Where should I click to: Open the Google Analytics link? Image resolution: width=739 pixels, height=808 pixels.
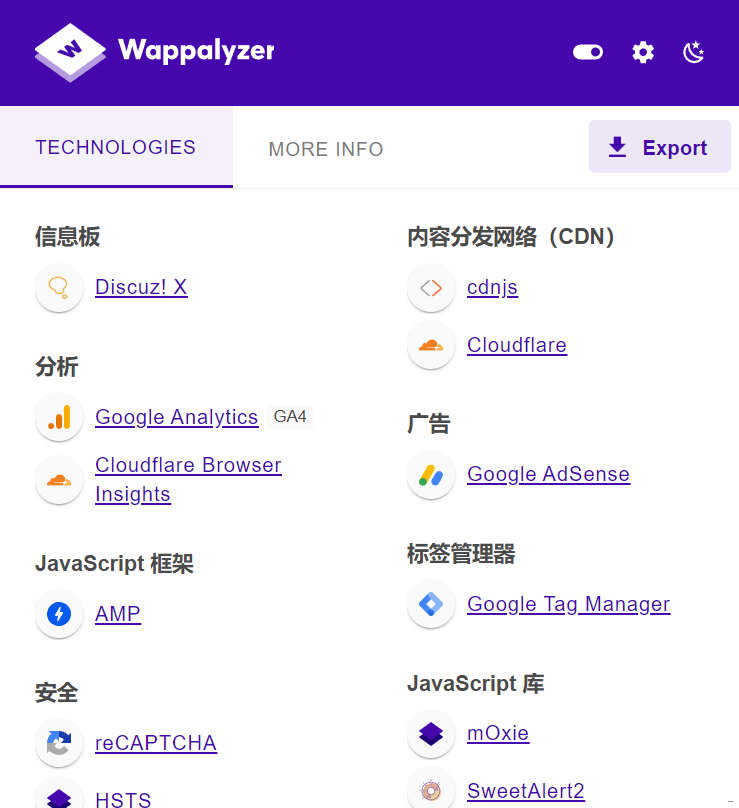(177, 417)
